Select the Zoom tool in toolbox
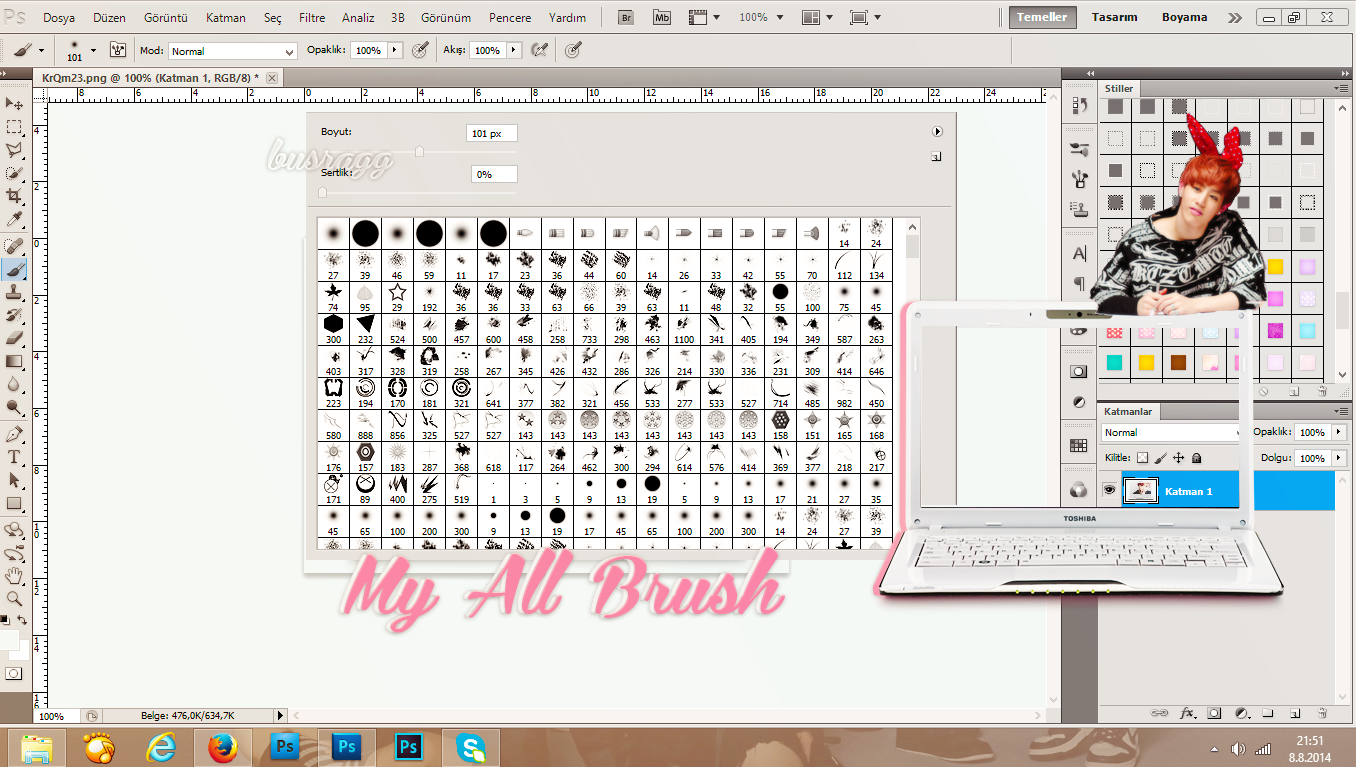The image size is (1356, 767). coord(14,598)
